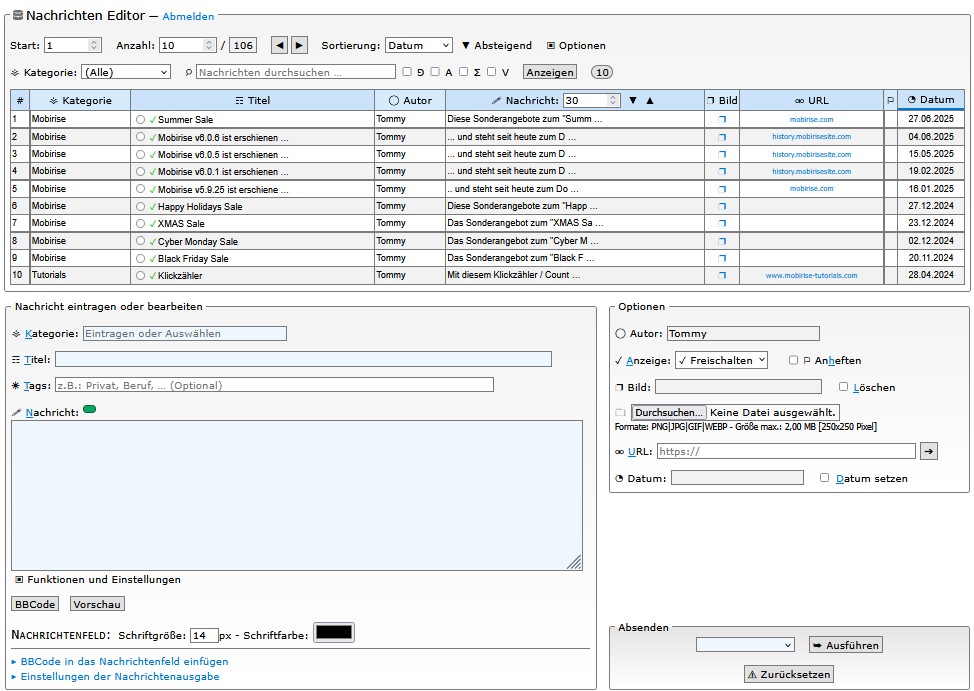The height and width of the screenshot is (691, 974).
Task: Select the radio button for Cyber Monday Sale
Action: pyautogui.click(x=140, y=241)
